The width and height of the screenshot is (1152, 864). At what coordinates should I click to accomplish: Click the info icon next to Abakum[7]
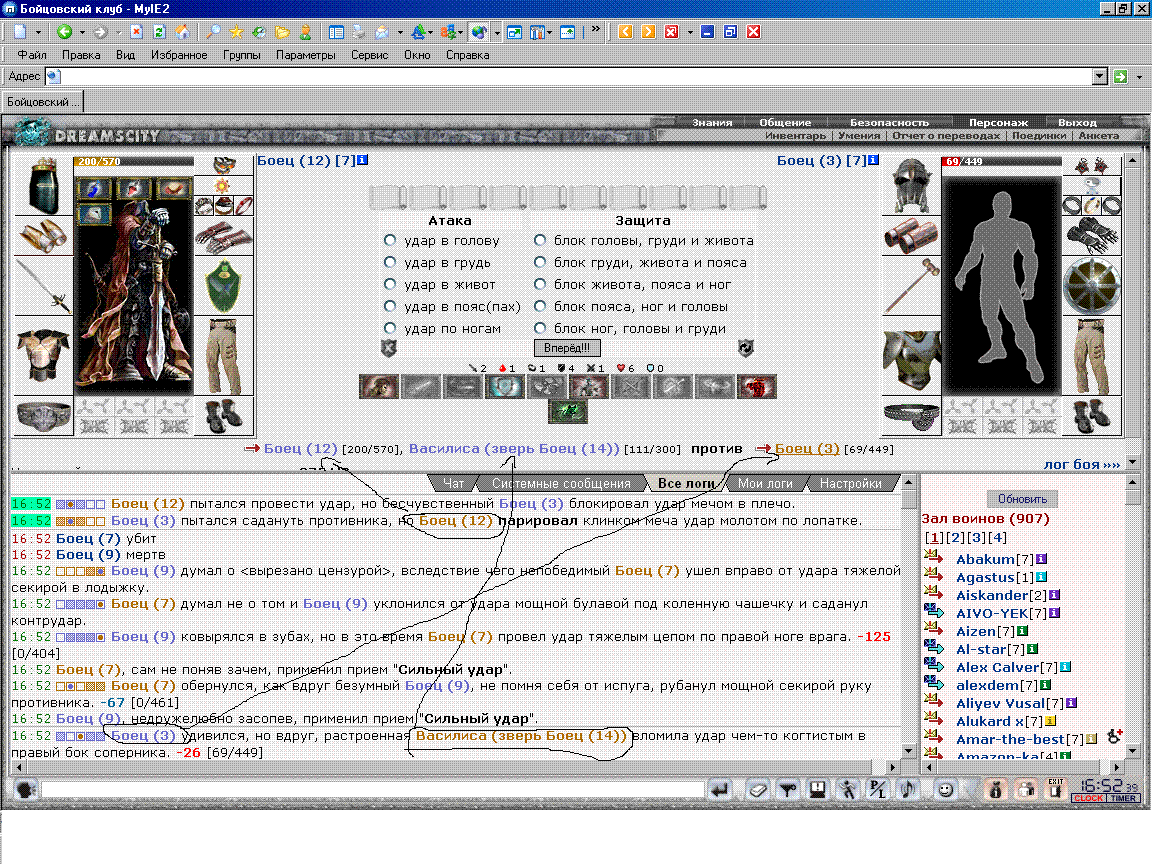tap(1041, 559)
